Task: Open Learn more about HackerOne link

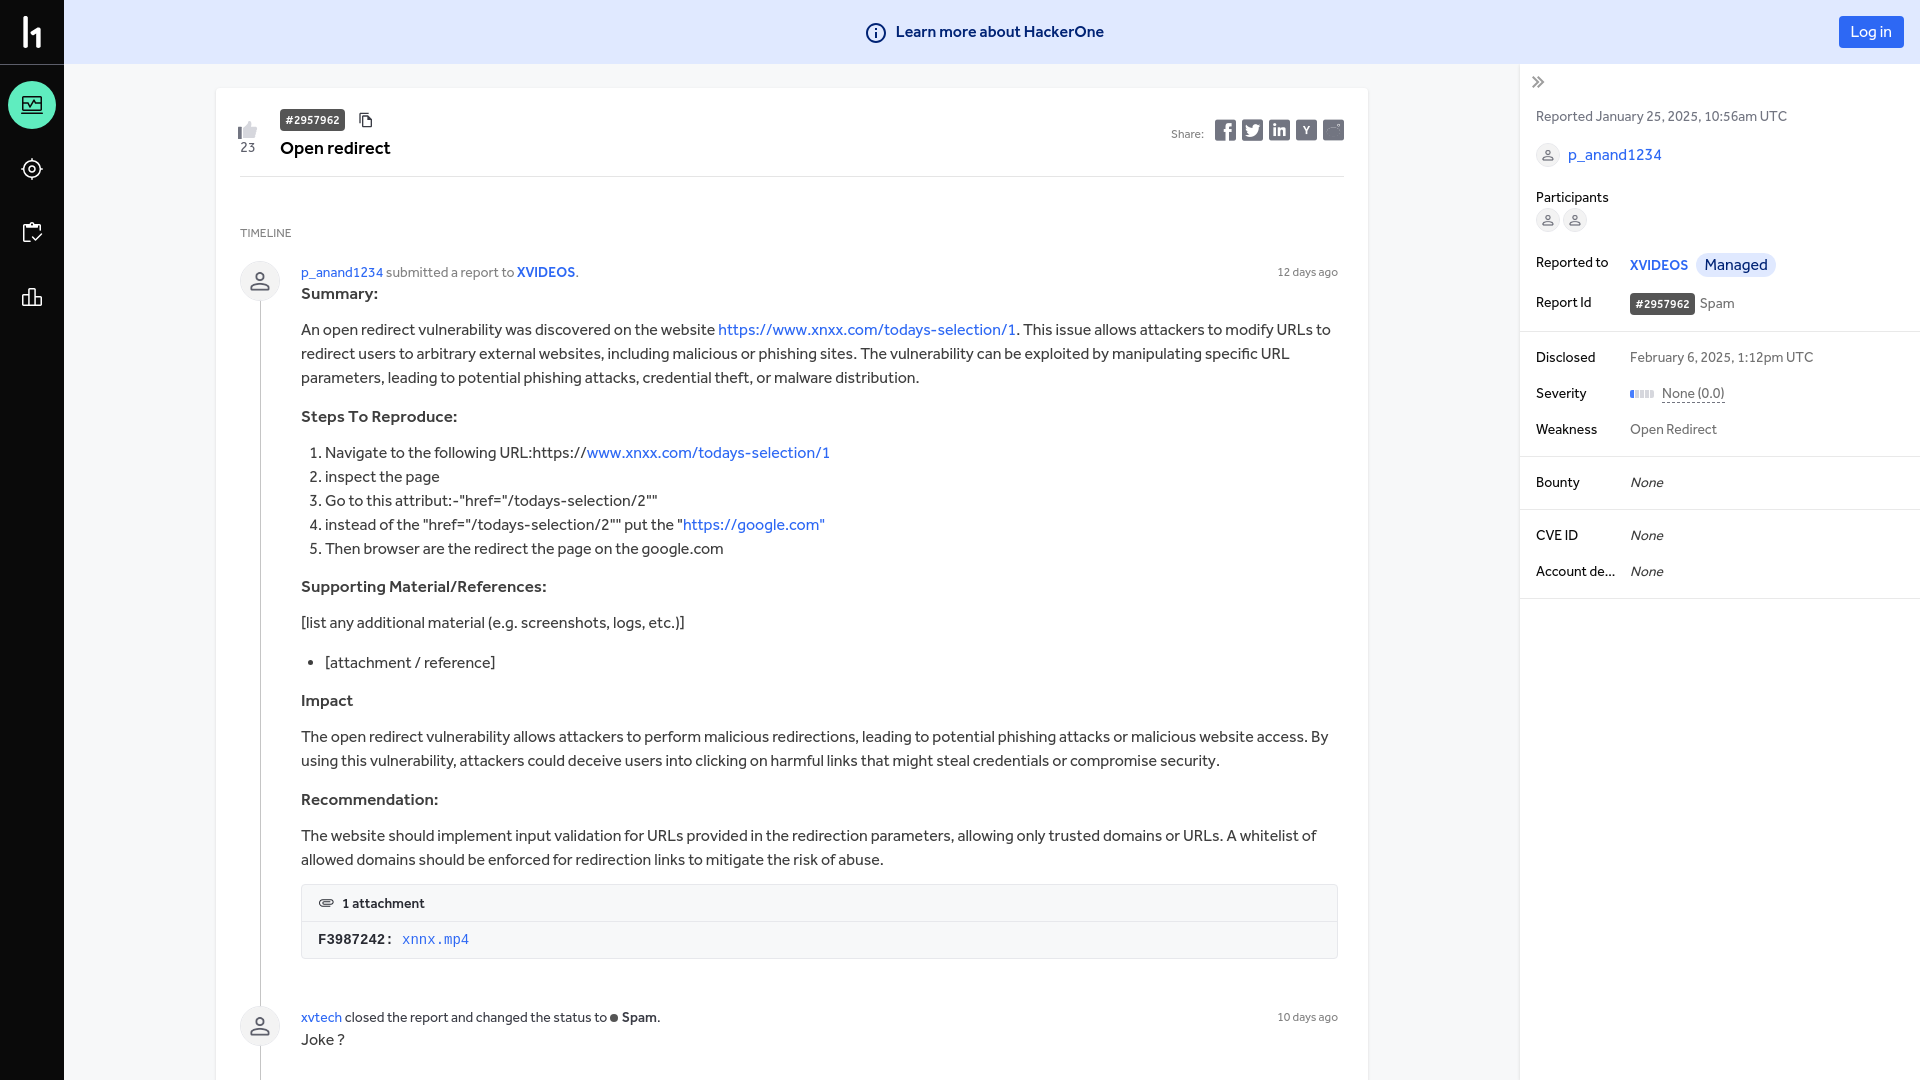Action: click(x=999, y=32)
